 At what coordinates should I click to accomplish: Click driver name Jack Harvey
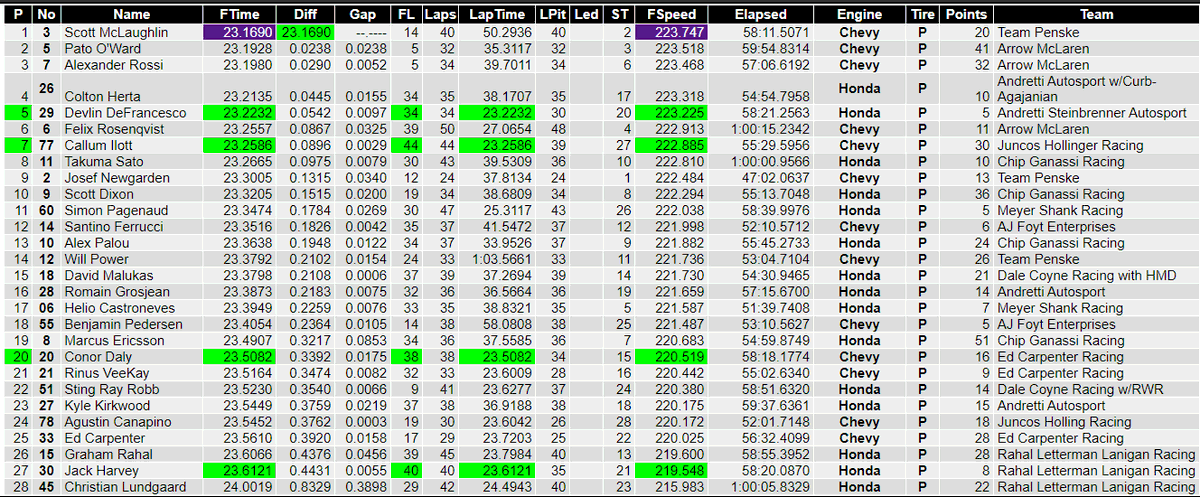(x=101, y=470)
